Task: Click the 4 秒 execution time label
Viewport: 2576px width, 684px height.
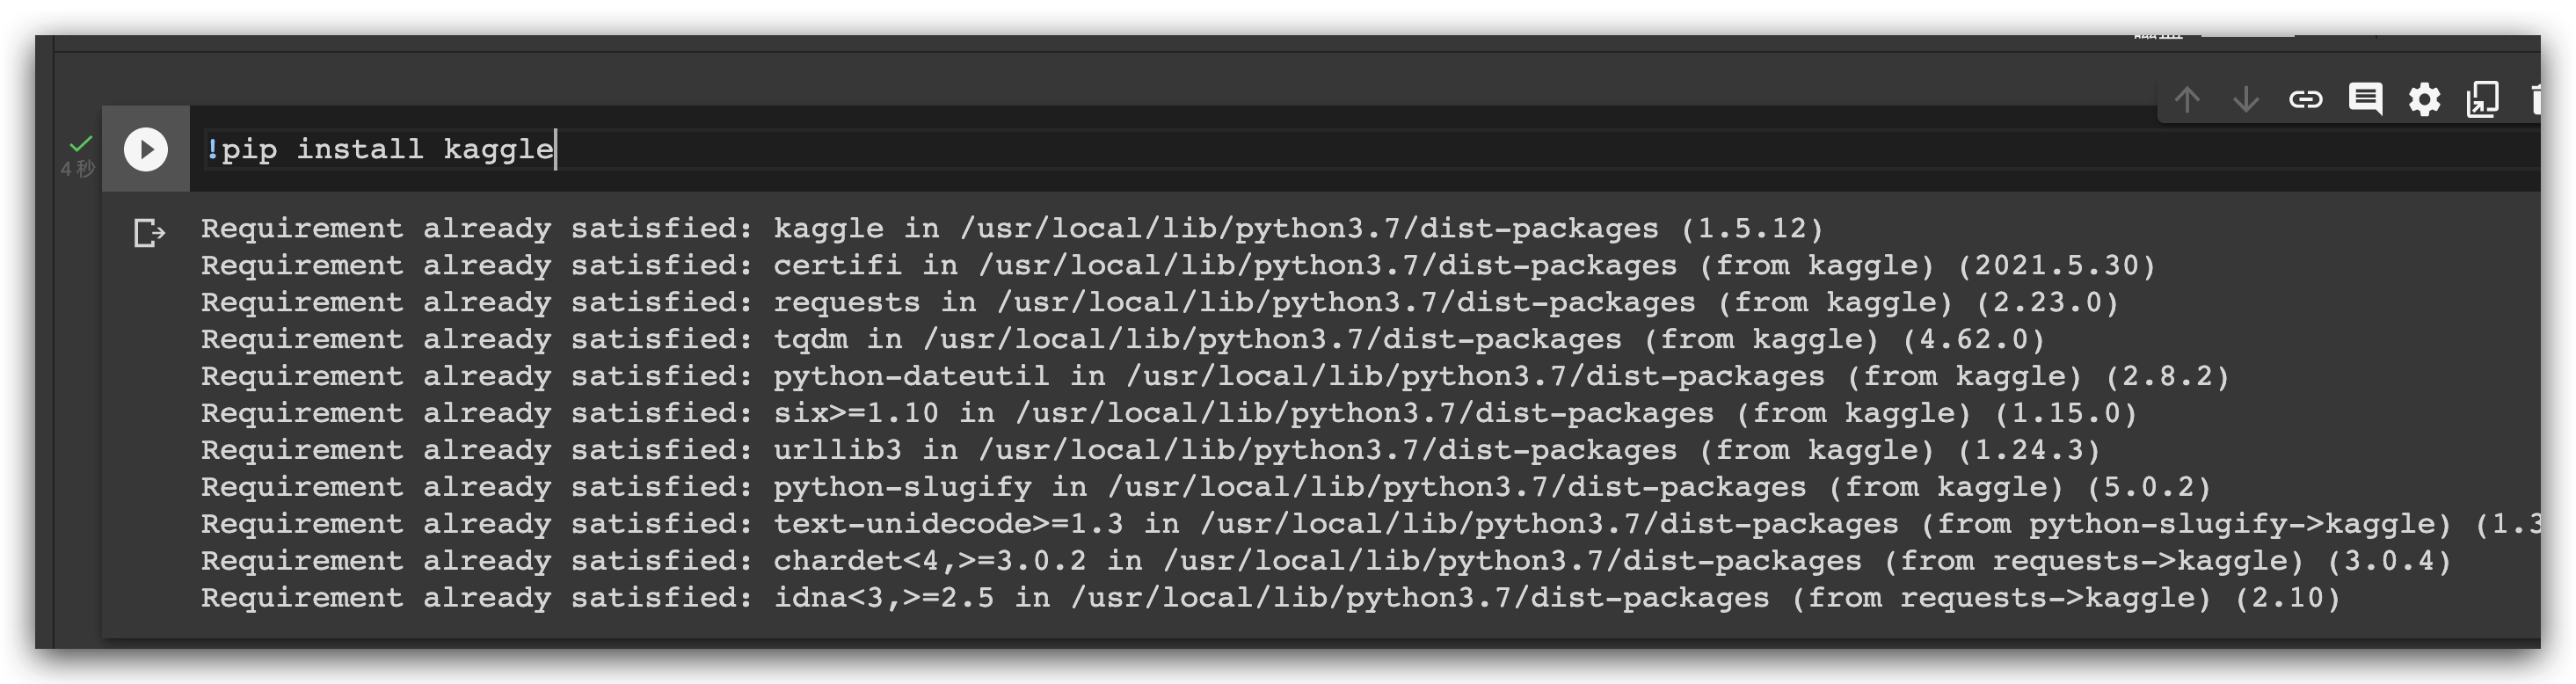Action: (x=77, y=169)
